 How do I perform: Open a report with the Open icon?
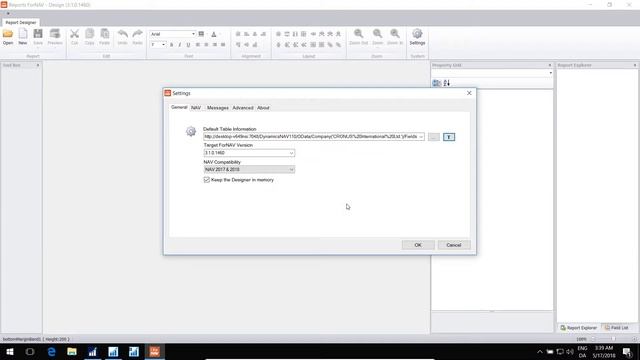pyautogui.click(x=8, y=36)
